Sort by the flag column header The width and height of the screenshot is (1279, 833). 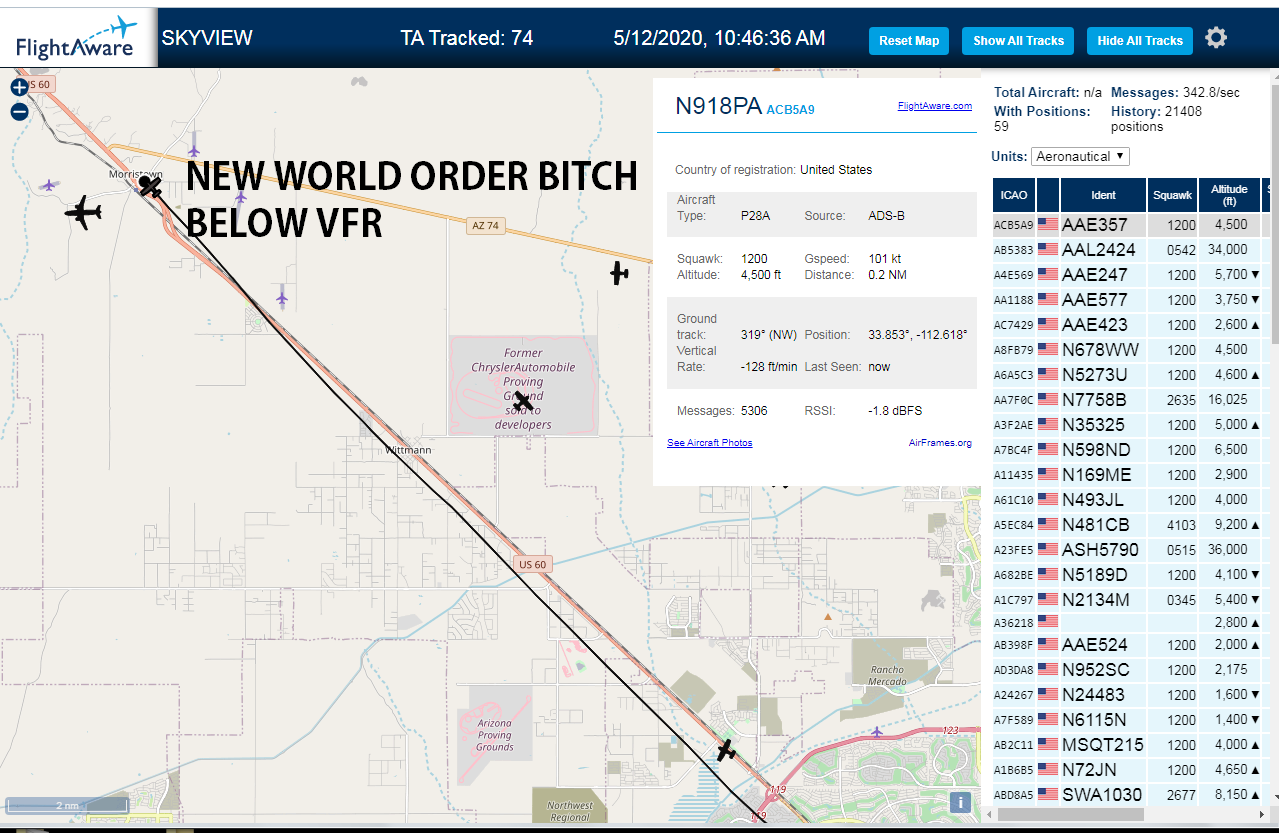point(1048,195)
